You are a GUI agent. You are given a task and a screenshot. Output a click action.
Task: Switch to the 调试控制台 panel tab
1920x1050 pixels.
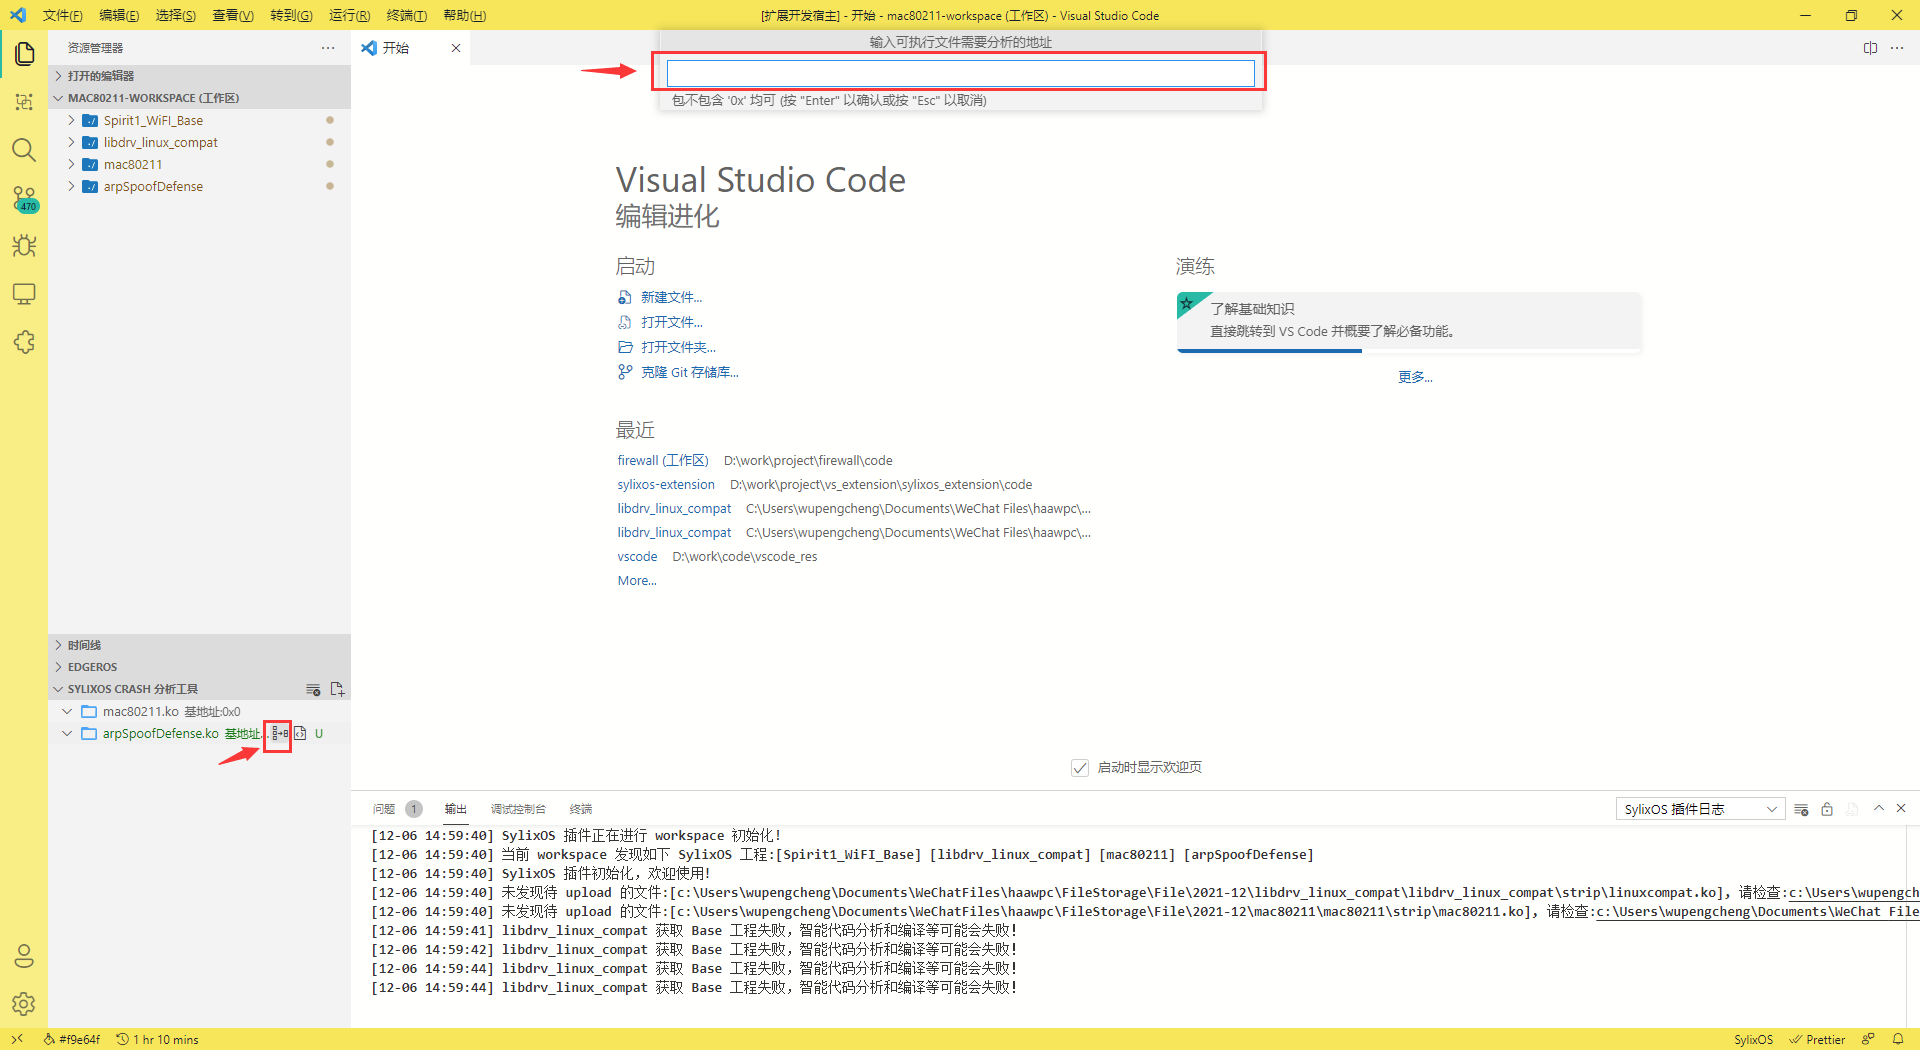coord(518,809)
